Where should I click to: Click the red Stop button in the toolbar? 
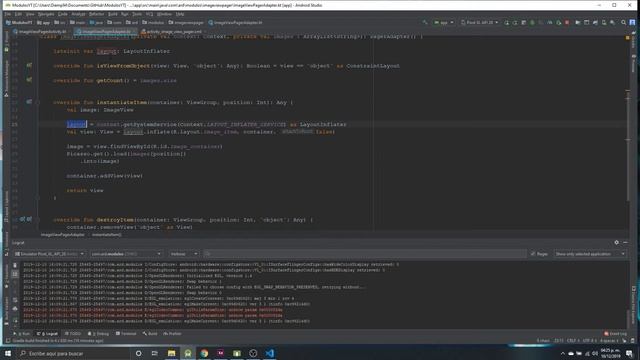(x=567, y=22)
